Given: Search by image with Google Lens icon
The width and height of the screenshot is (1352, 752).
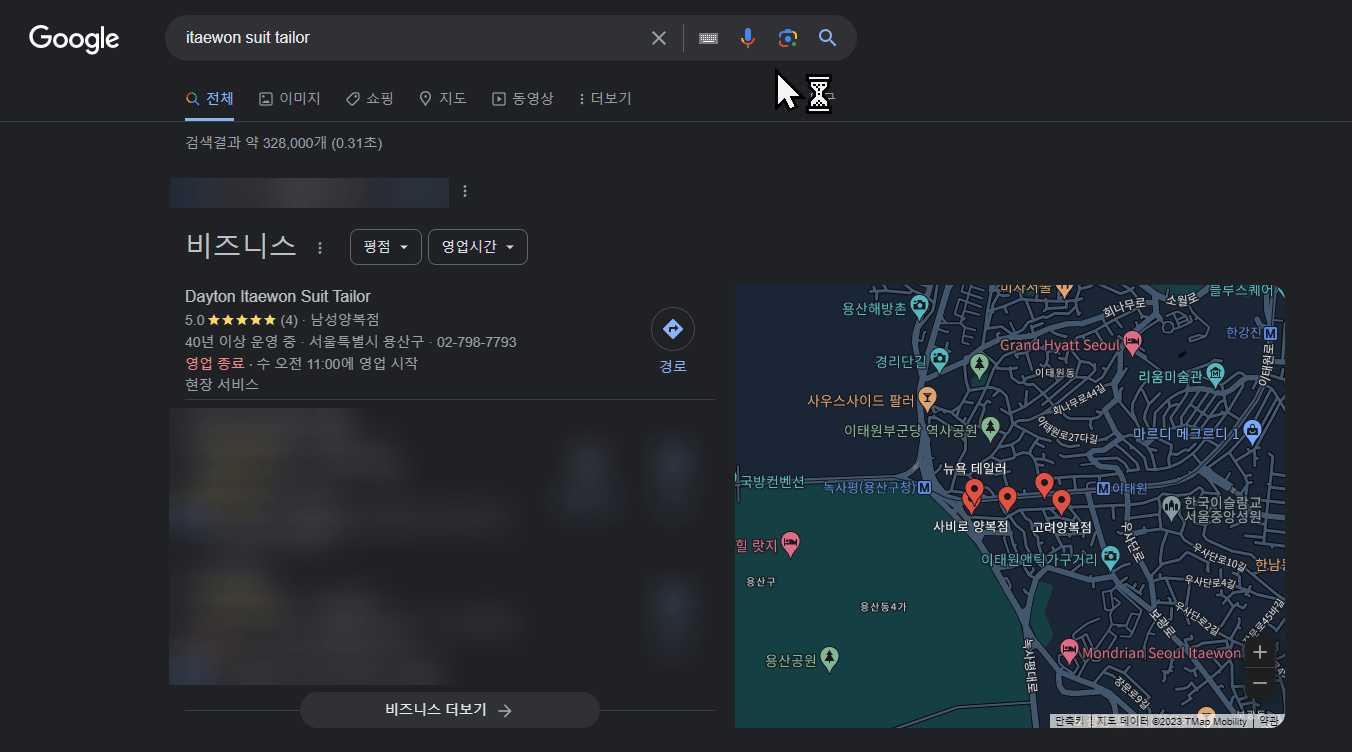Looking at the screenshot, I should tap(788, 38).
